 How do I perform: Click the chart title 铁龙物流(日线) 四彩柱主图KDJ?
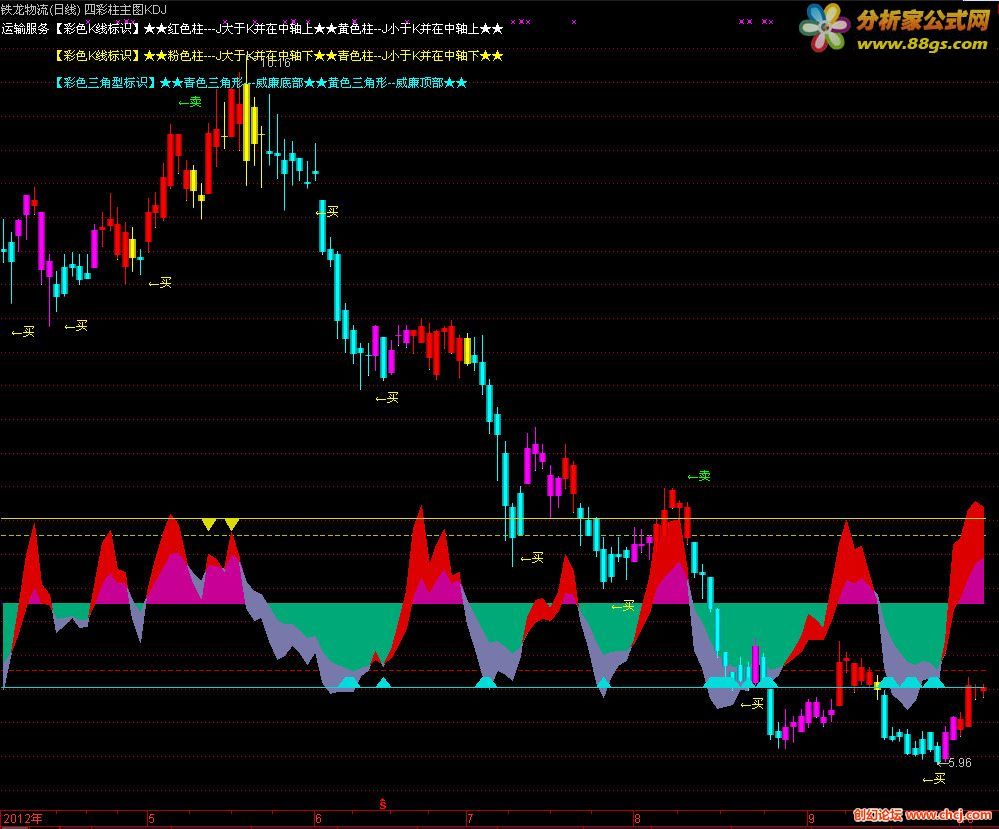83,10
